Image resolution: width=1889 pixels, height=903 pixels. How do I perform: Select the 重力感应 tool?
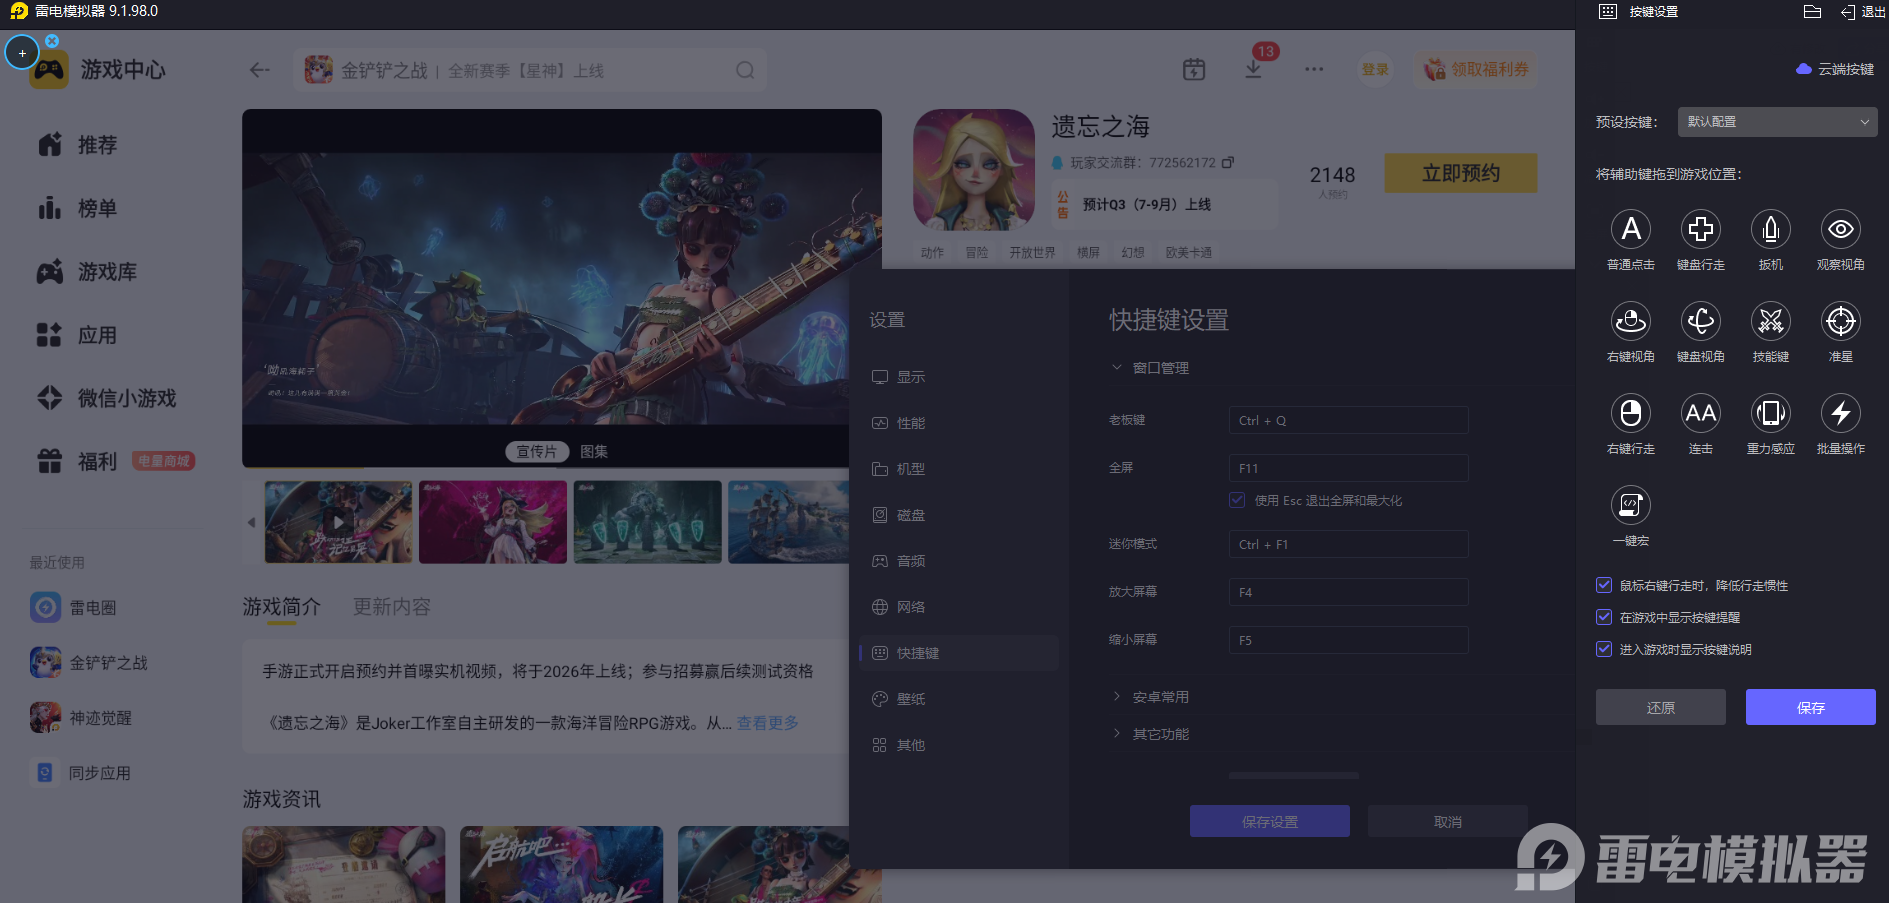[x=1771, y=414]
